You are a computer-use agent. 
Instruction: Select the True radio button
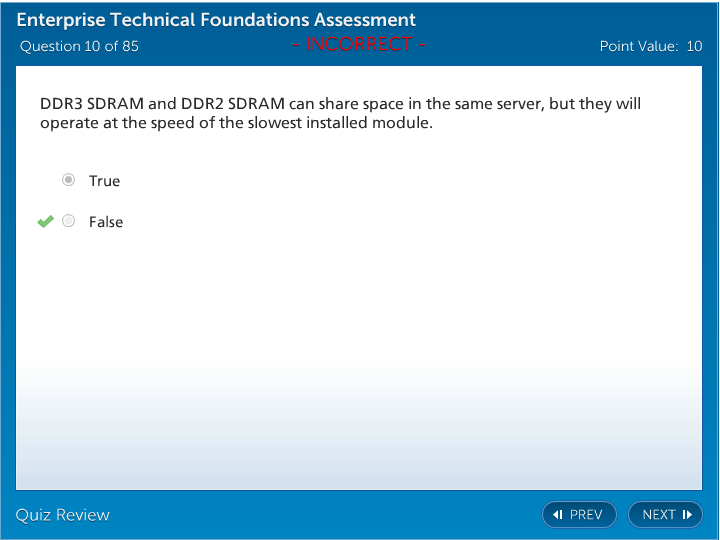68,180
